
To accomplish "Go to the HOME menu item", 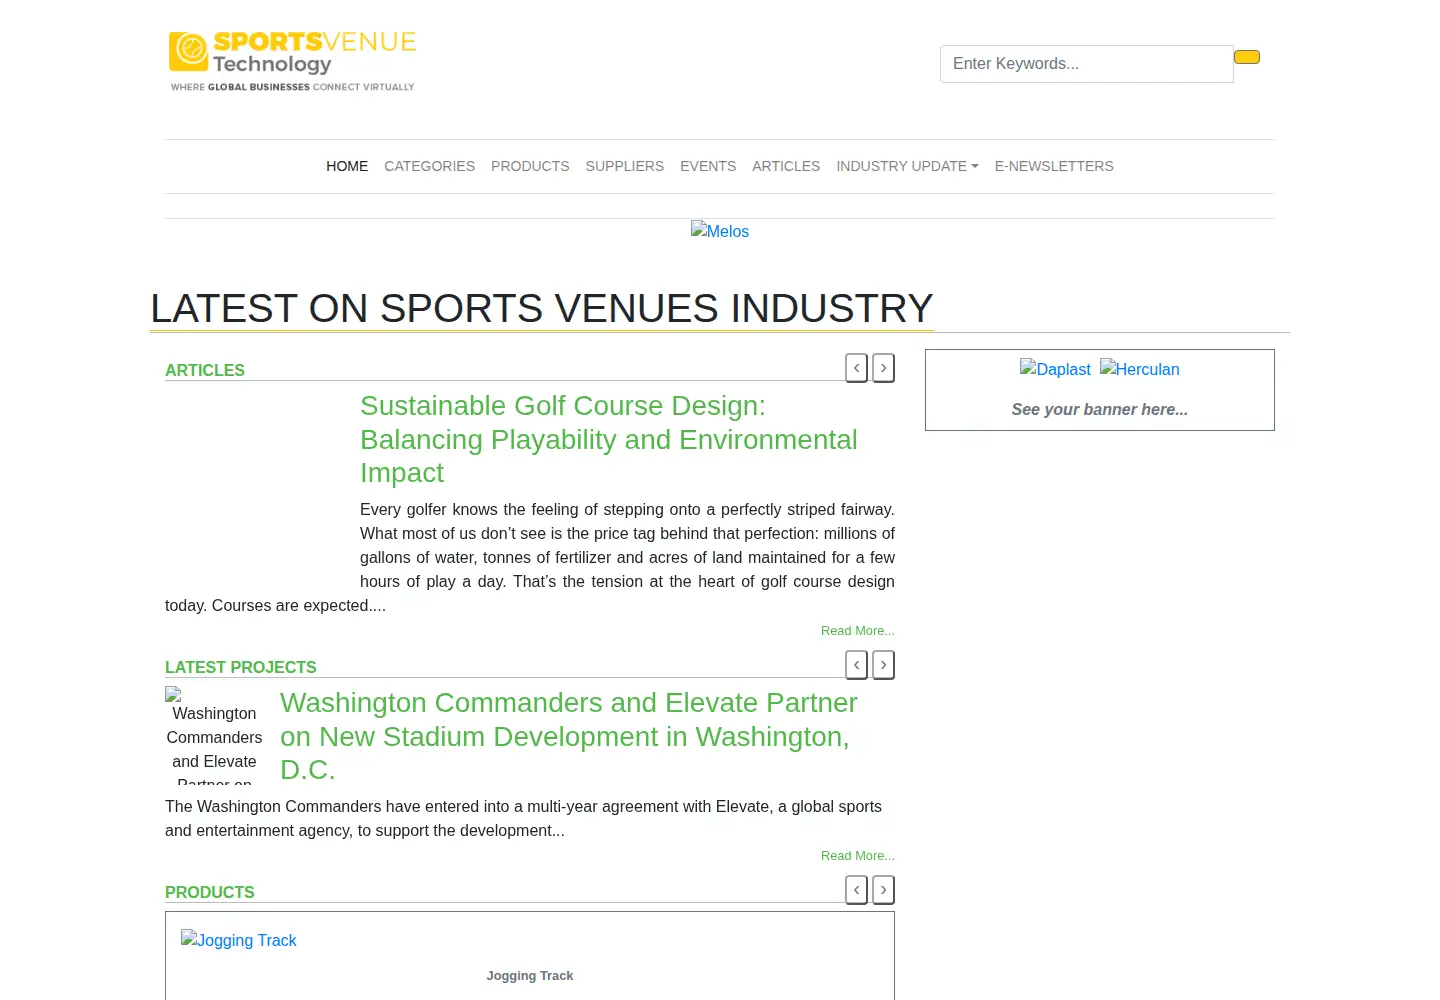I will [x=347, y=166].
